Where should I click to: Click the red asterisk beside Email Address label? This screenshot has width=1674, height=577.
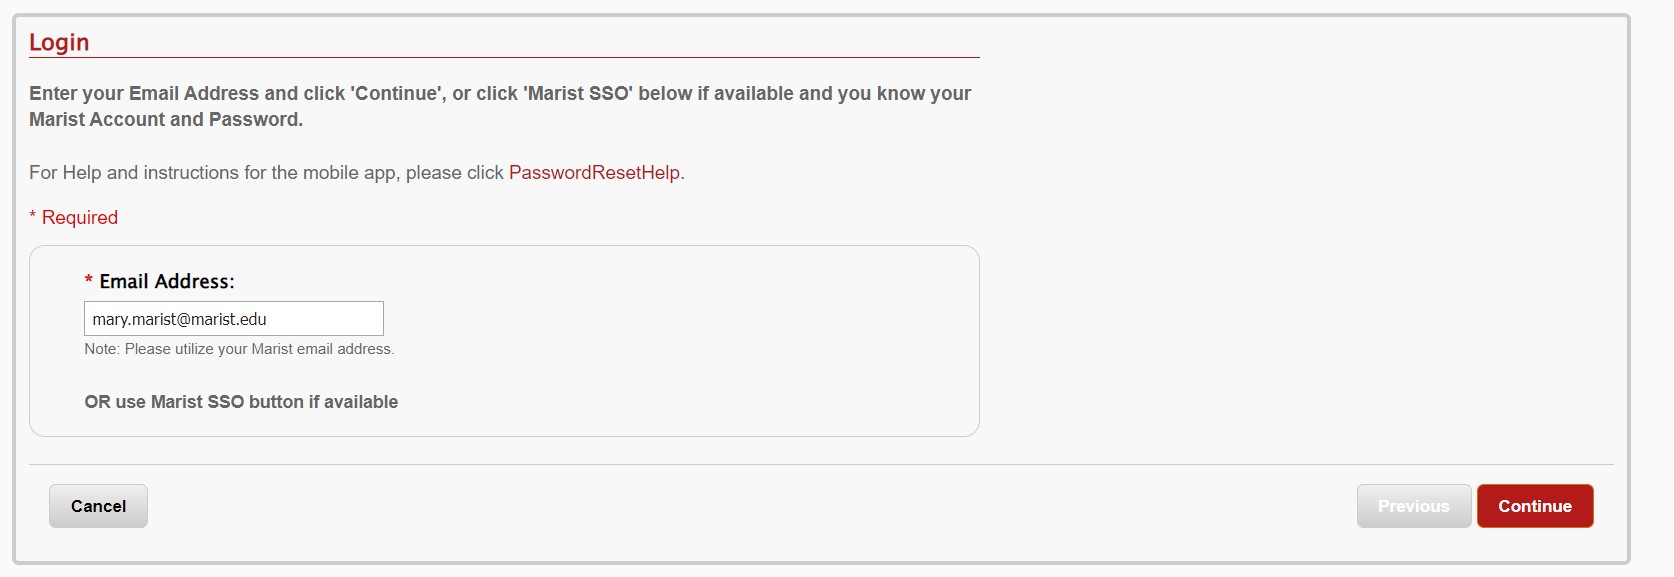(89, 281)
